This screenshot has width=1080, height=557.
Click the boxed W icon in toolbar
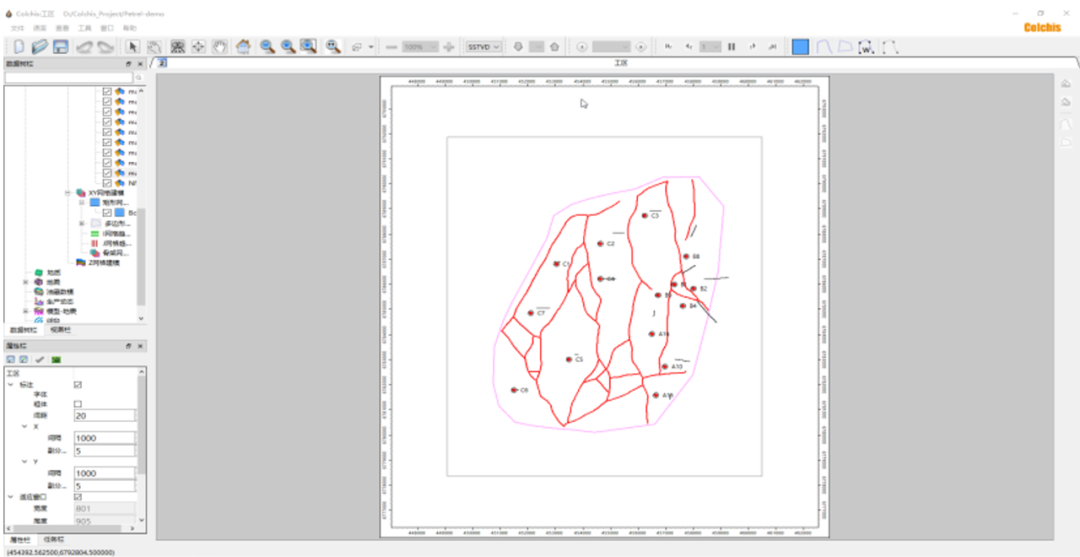click(x=866, y=47)
